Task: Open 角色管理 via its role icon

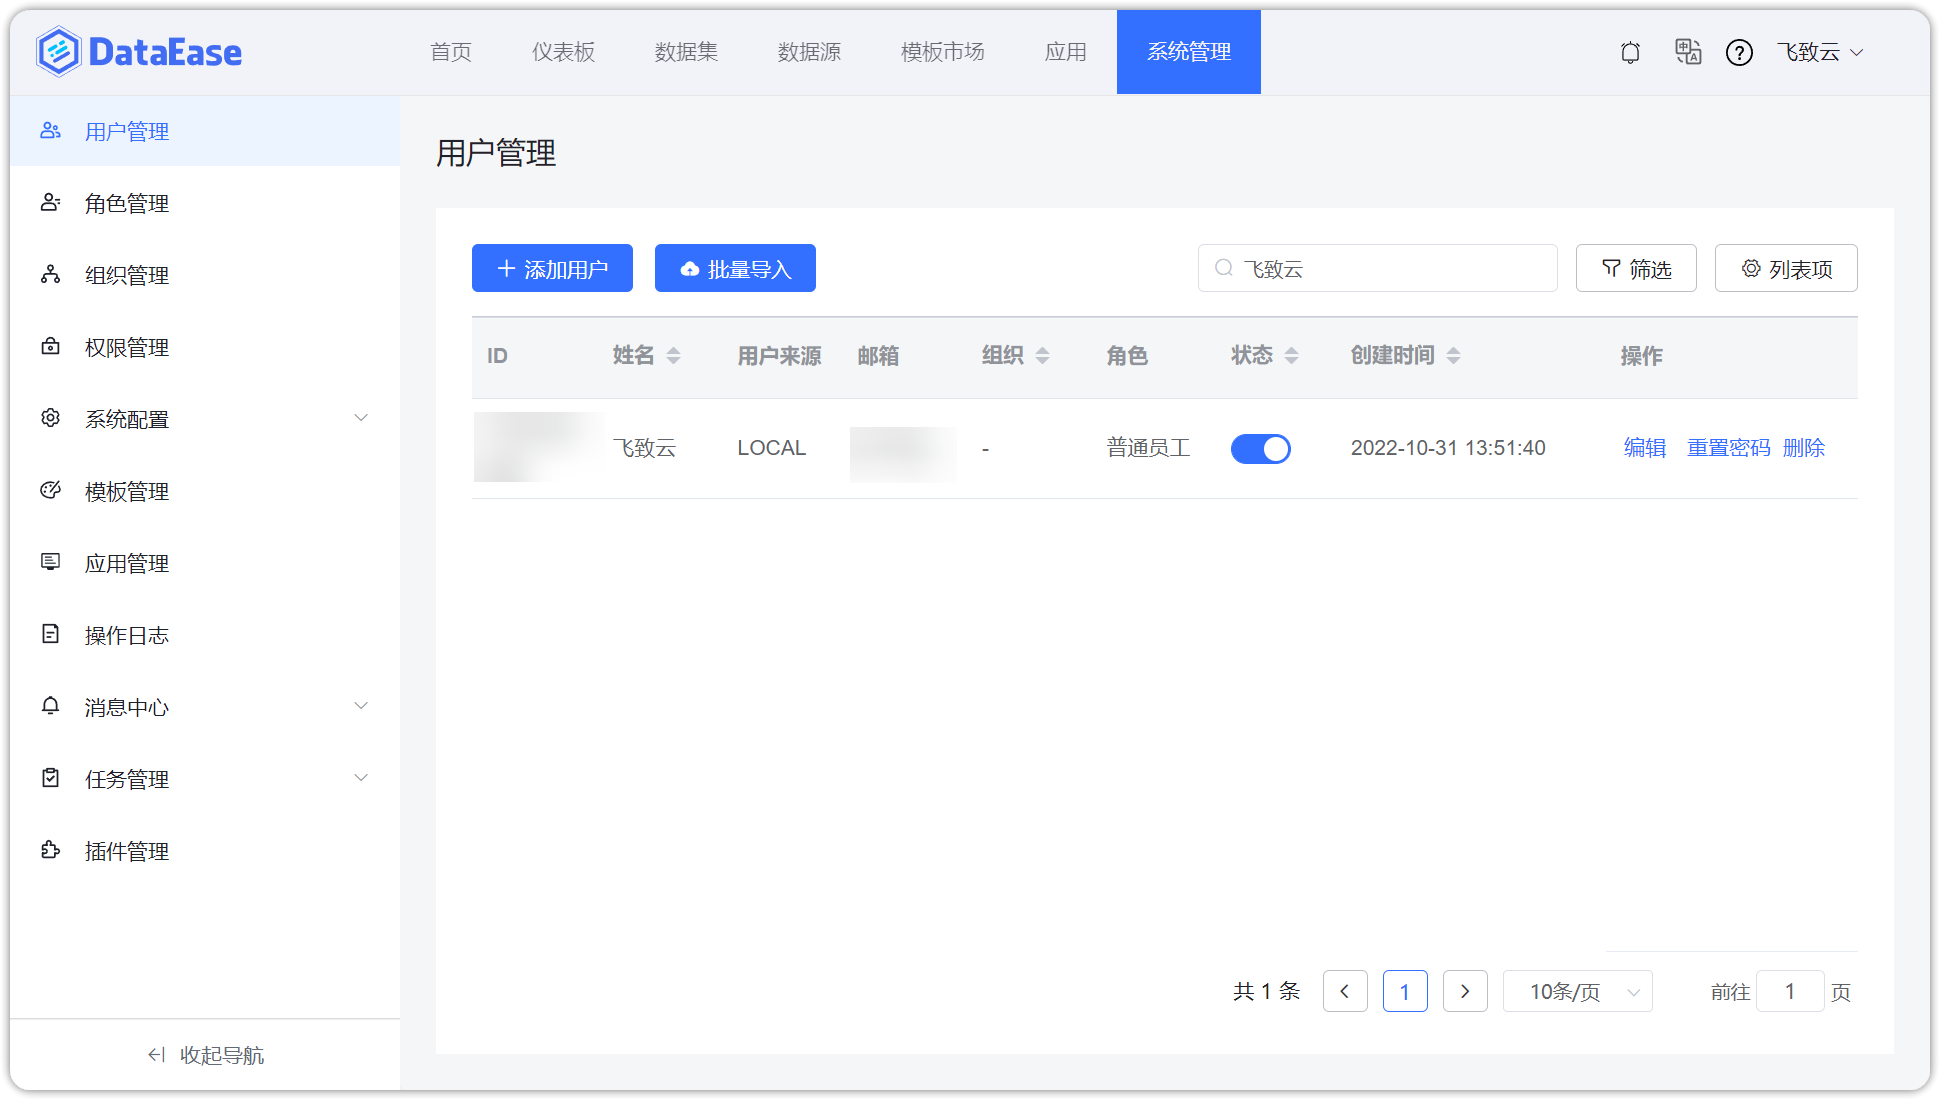Action: [x=50, y=203]
